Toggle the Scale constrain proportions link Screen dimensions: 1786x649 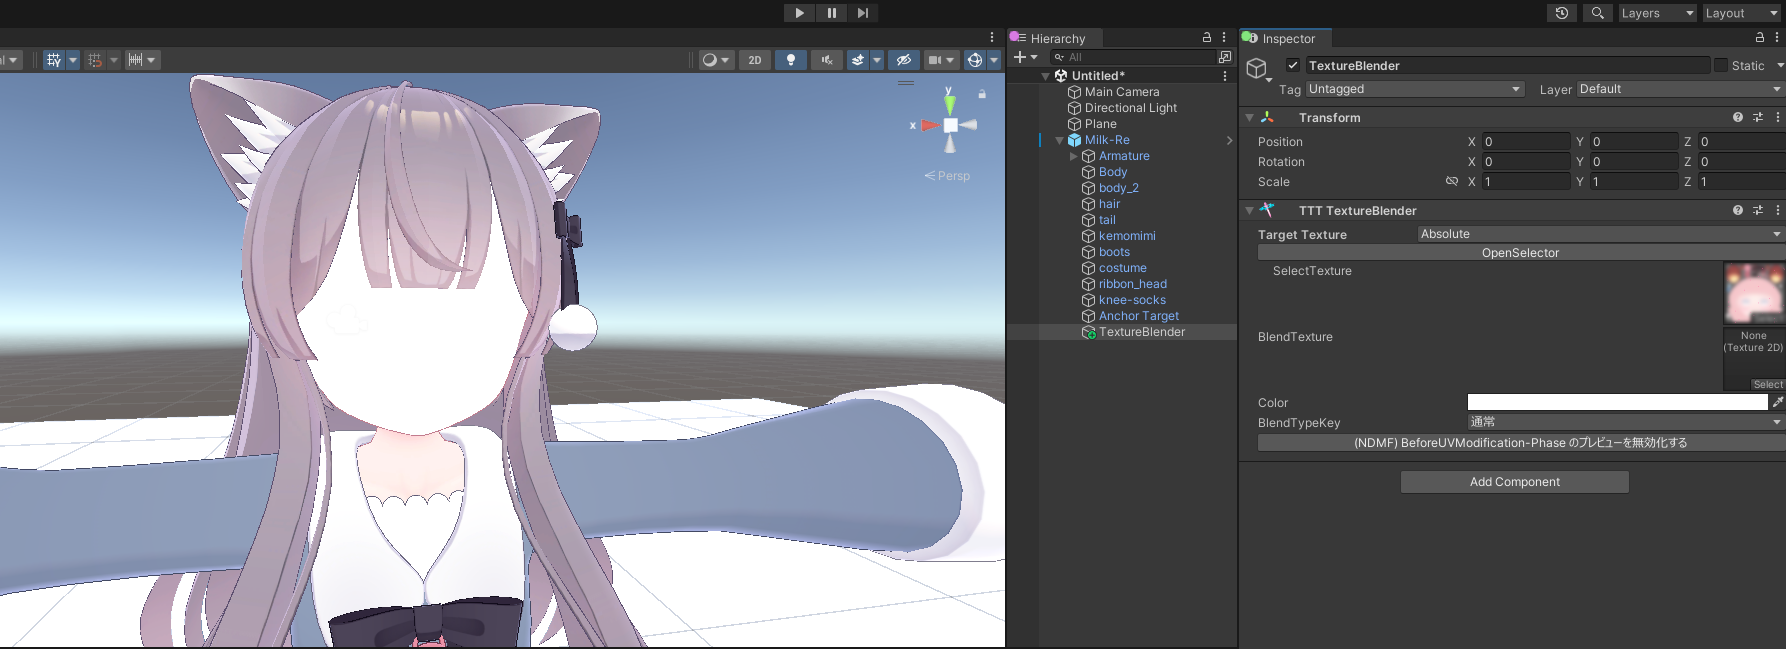(1451, 181)
